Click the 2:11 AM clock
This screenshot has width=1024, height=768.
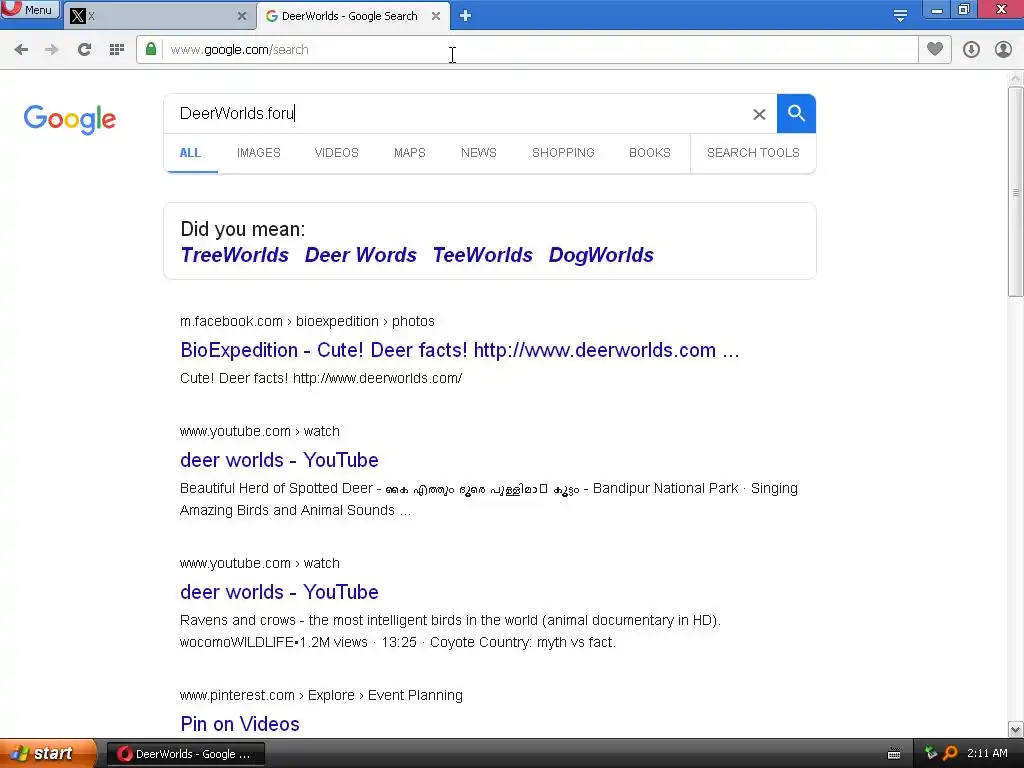pyautogui.click(x=987, y=753)
